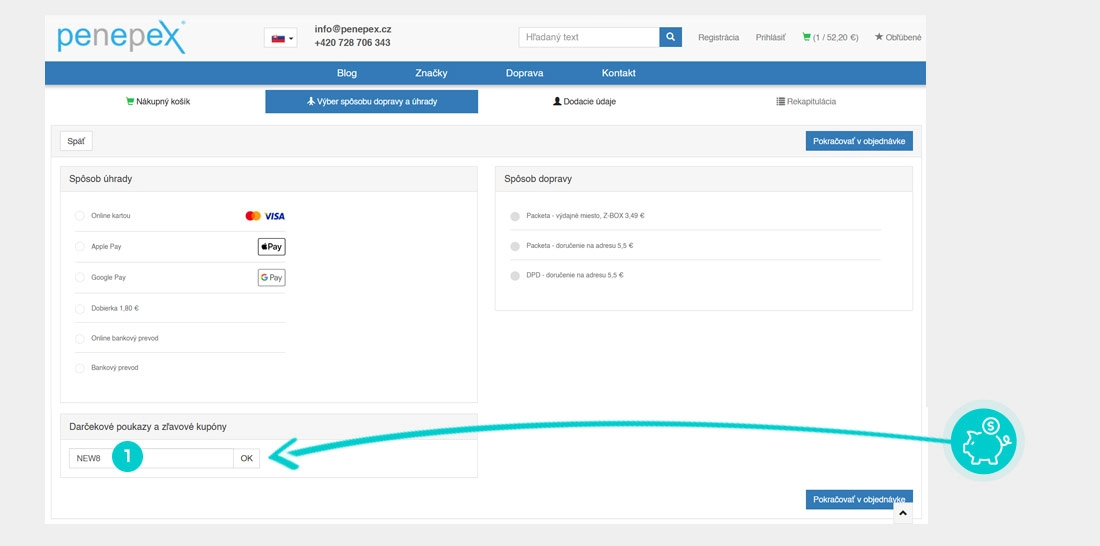This screenshot has height=546, width=1100.
Task: Click the phone number +420 728 706 343
Action: pyautogui.click(x=353, y=43)
